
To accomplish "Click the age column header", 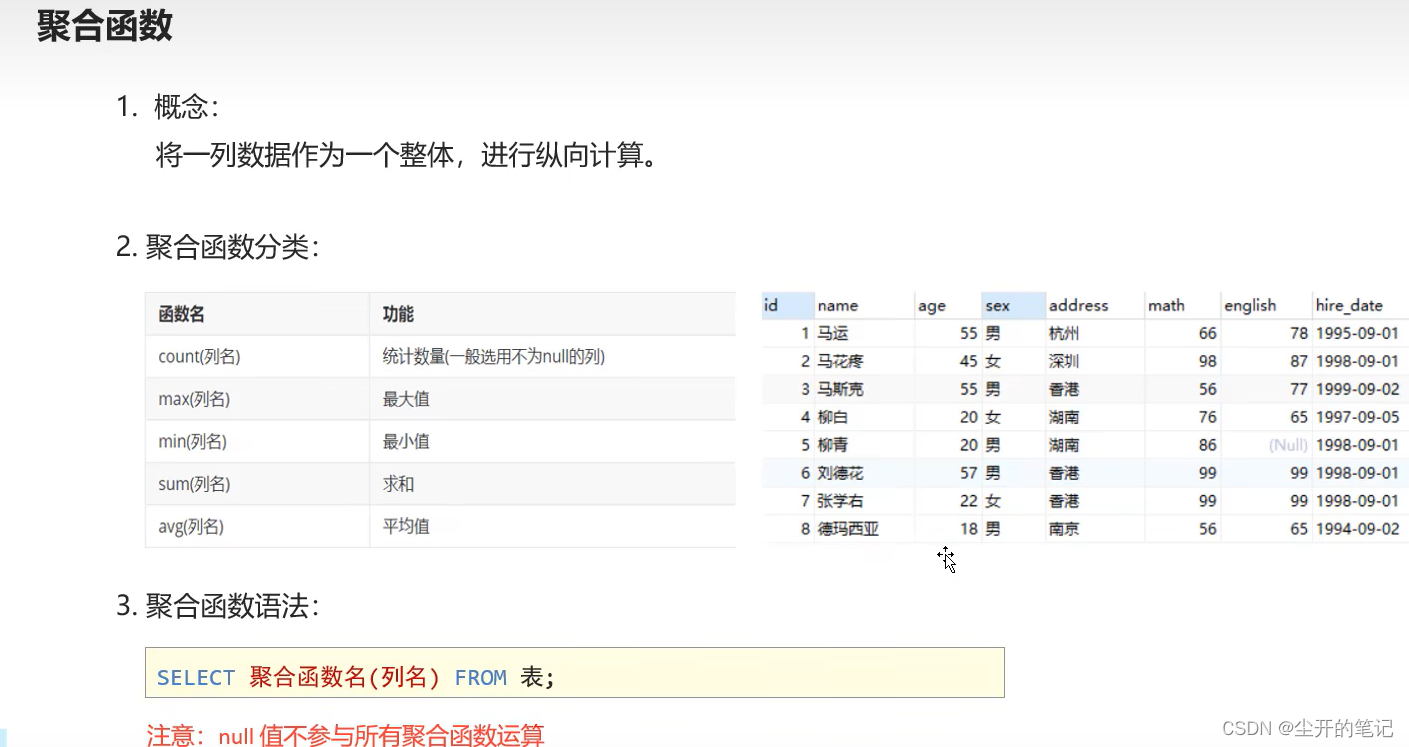I will [947, 305].
